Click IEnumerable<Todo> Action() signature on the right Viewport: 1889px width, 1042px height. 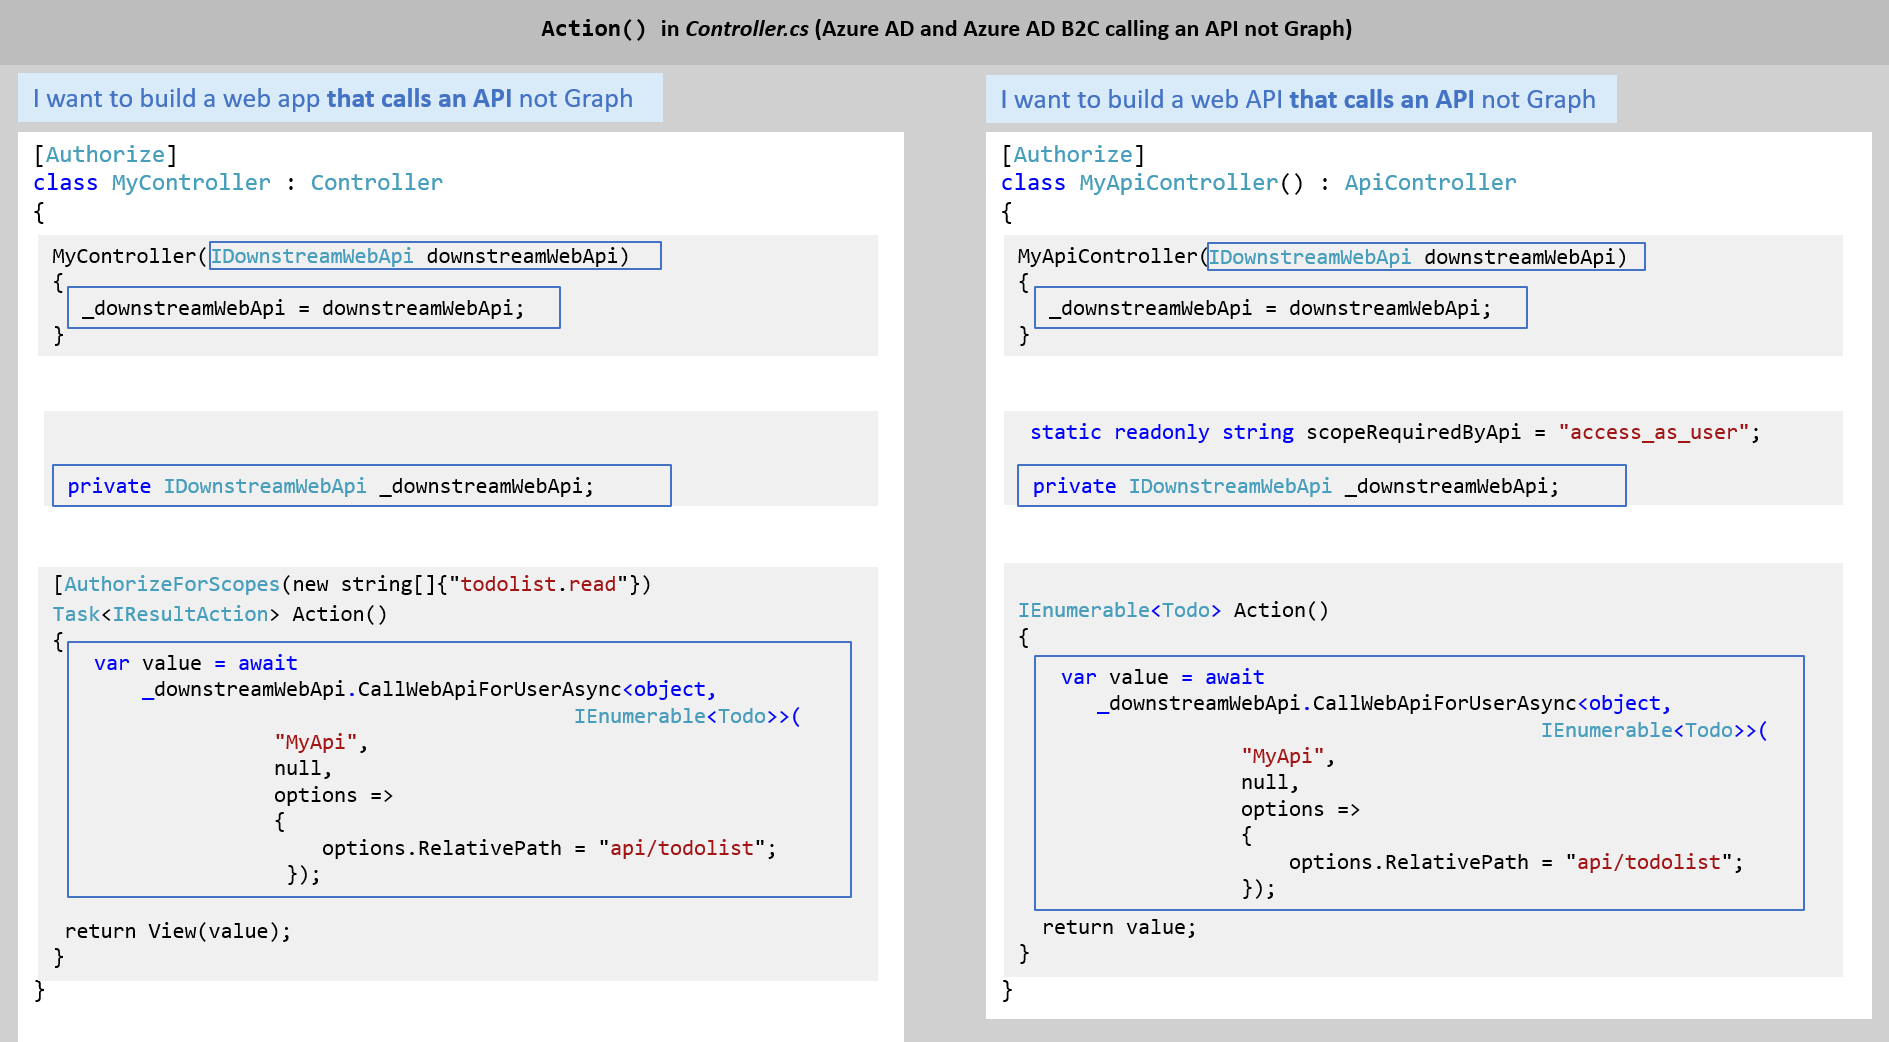pyautogui.click(x=1173, y=610)
